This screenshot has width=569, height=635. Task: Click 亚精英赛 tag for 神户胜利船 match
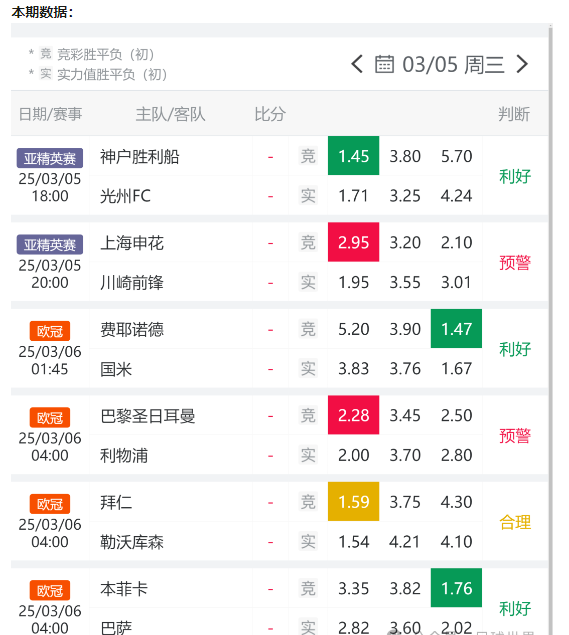tap(50, 158)
